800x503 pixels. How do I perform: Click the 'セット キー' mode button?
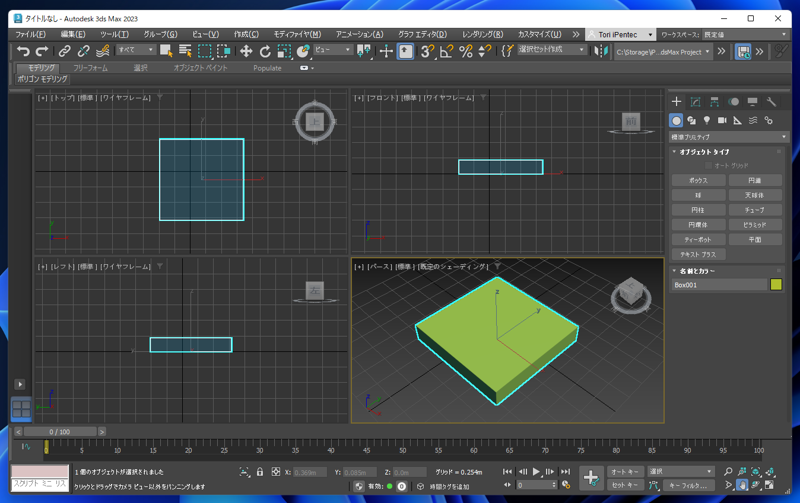click(x=624, y=485)
